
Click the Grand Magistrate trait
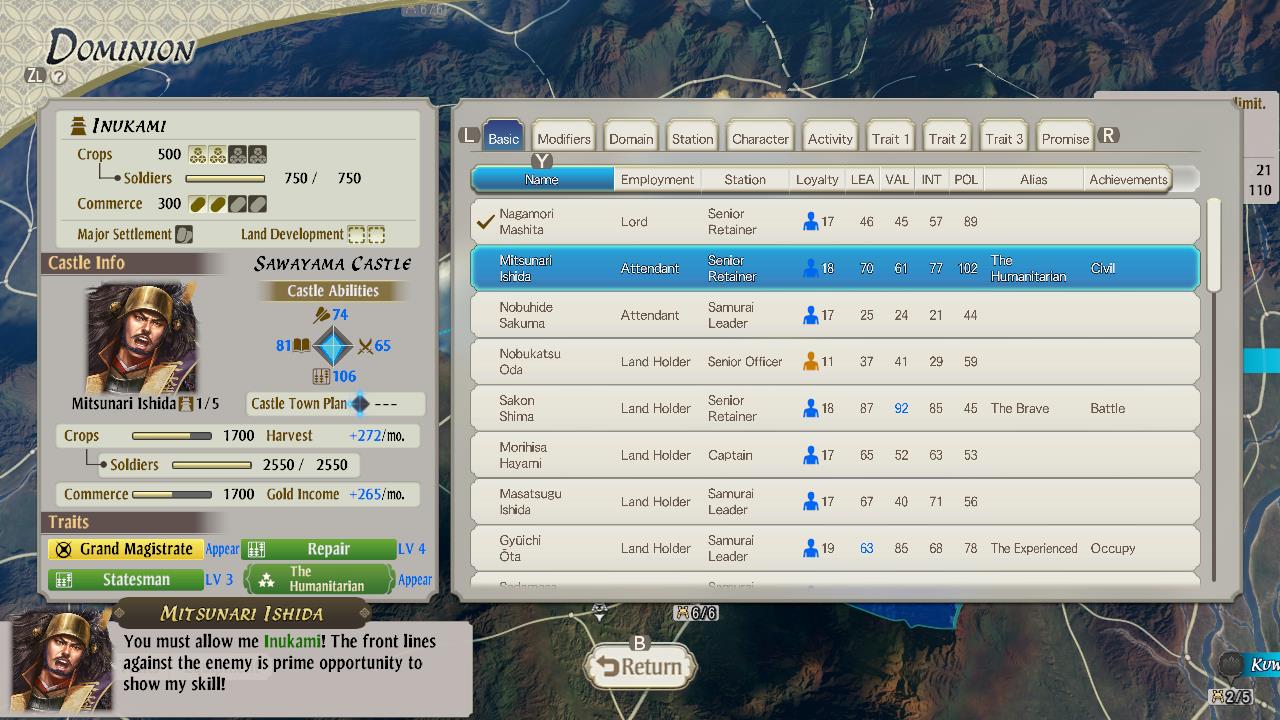(125, 549)
